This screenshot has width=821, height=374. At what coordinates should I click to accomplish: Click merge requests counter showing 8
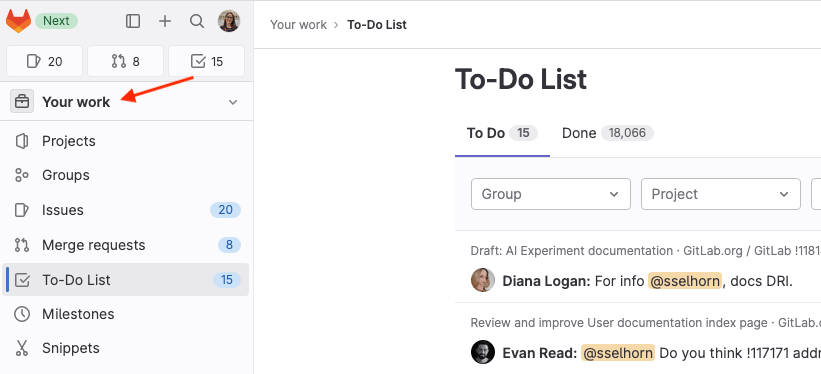pyautogui.click(x=126, y=61)
